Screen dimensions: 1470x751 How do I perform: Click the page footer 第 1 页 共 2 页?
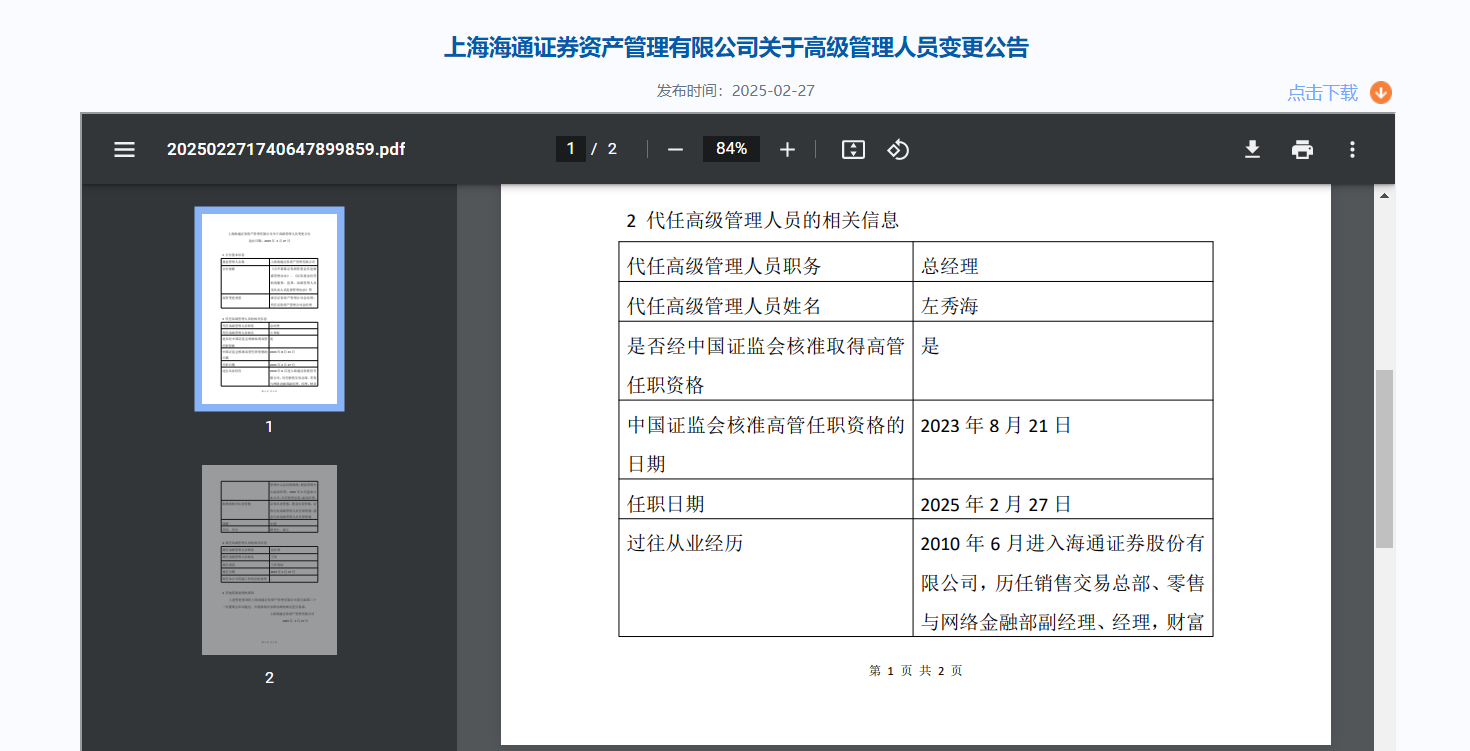tap(916, 671)
